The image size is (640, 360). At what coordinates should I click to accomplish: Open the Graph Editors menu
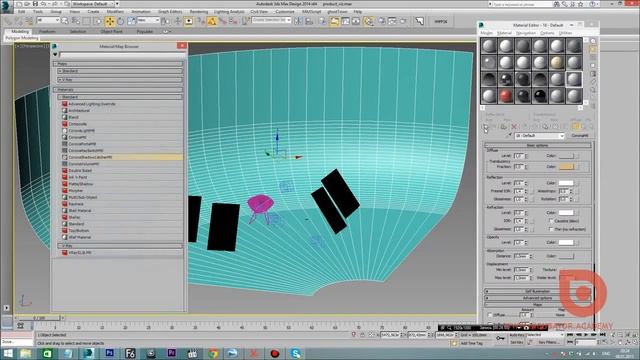(x=170, y=12)
